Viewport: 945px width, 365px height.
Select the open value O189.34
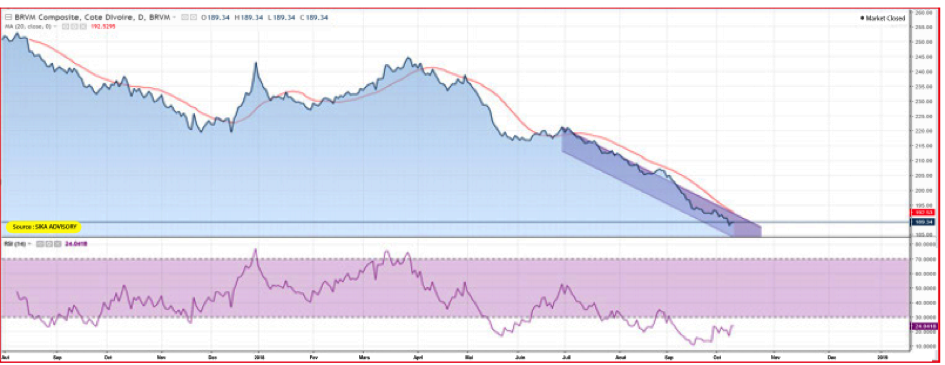coord(215,17)
